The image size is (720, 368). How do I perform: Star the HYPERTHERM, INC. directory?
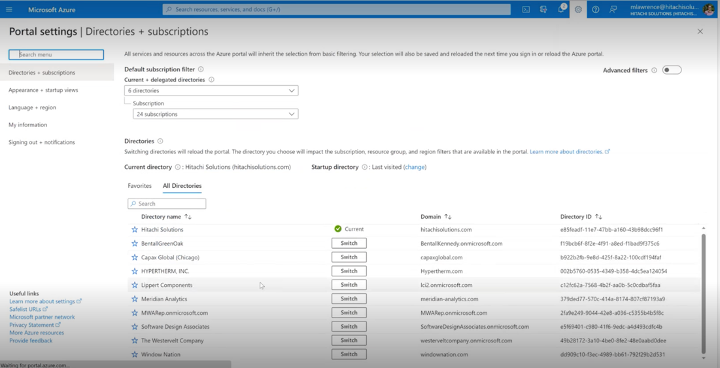135,271
